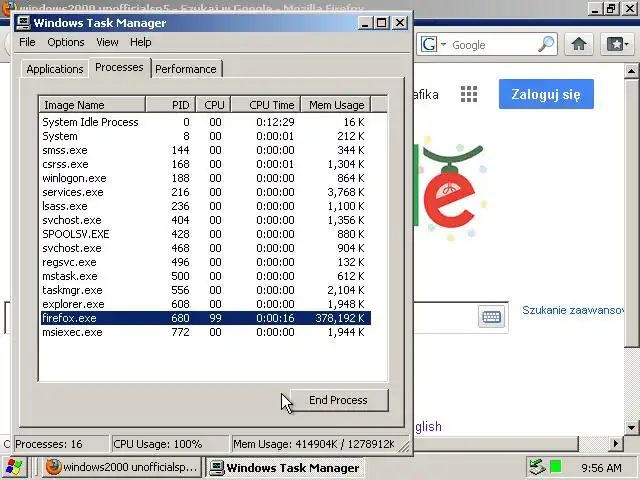Viewport: 640px width, 480px height.
Task: Open the View menu in Task Manager
Action: tap(107, 42)
